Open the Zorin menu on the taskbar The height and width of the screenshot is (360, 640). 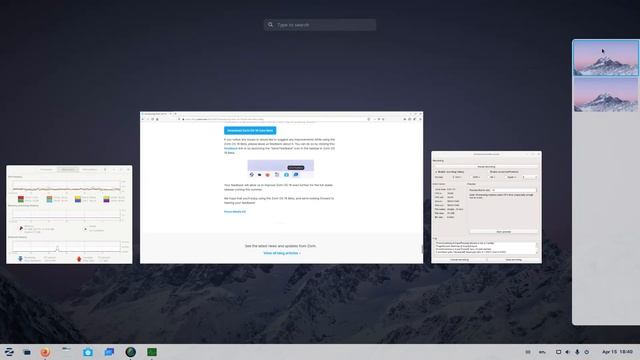click(x=9, y=352)
